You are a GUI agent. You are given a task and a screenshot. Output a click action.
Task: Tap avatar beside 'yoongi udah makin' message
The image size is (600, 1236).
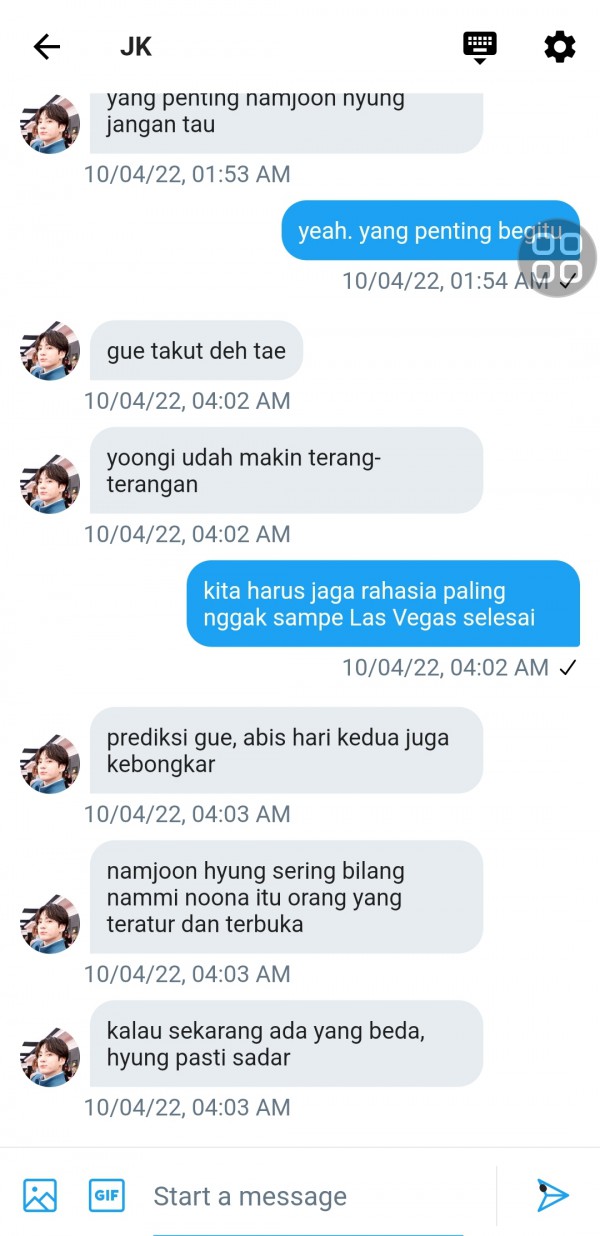coord(50,484)
